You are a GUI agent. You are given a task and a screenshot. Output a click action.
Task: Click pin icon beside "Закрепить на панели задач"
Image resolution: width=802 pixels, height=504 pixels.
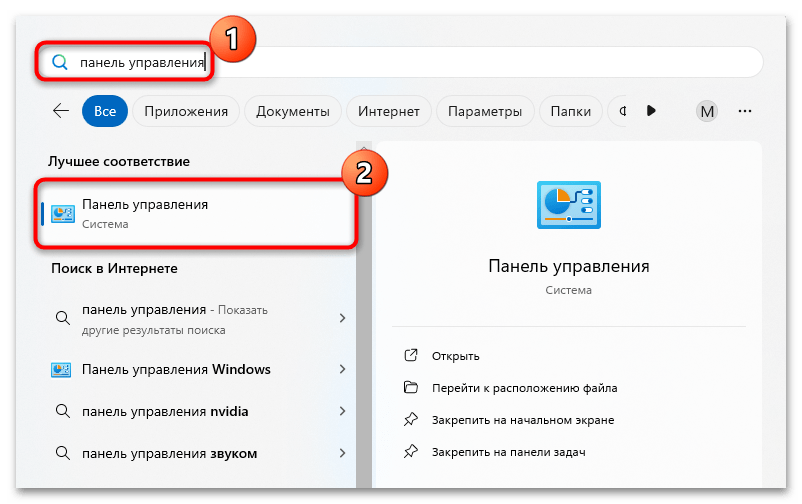click(411, 451)
